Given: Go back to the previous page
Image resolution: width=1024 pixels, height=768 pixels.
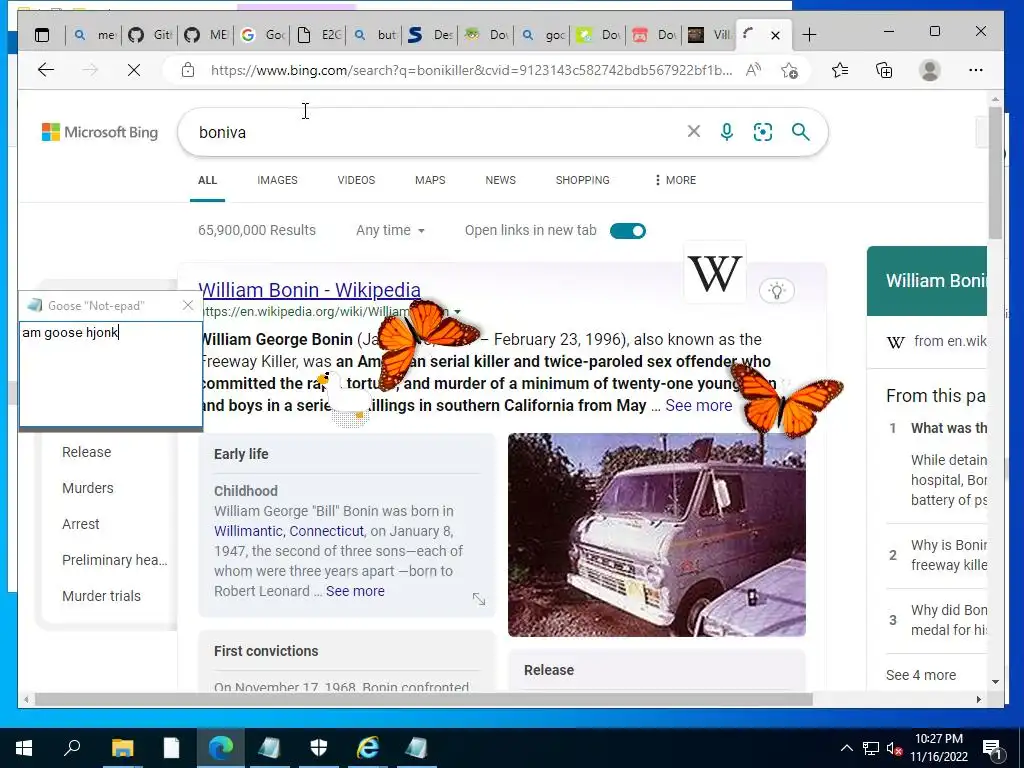Looking at the screenshot, I should click(46, 70).
